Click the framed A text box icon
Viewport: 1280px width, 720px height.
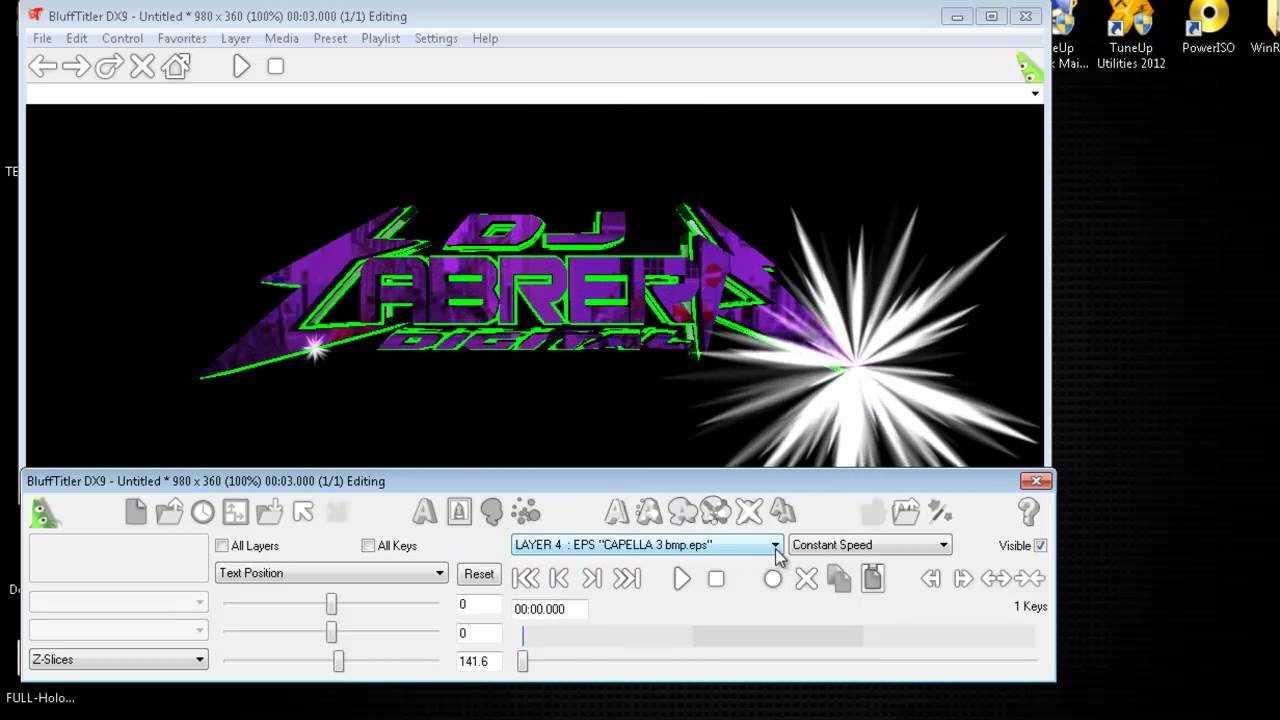pyautogui.click(x=459, y=512)
